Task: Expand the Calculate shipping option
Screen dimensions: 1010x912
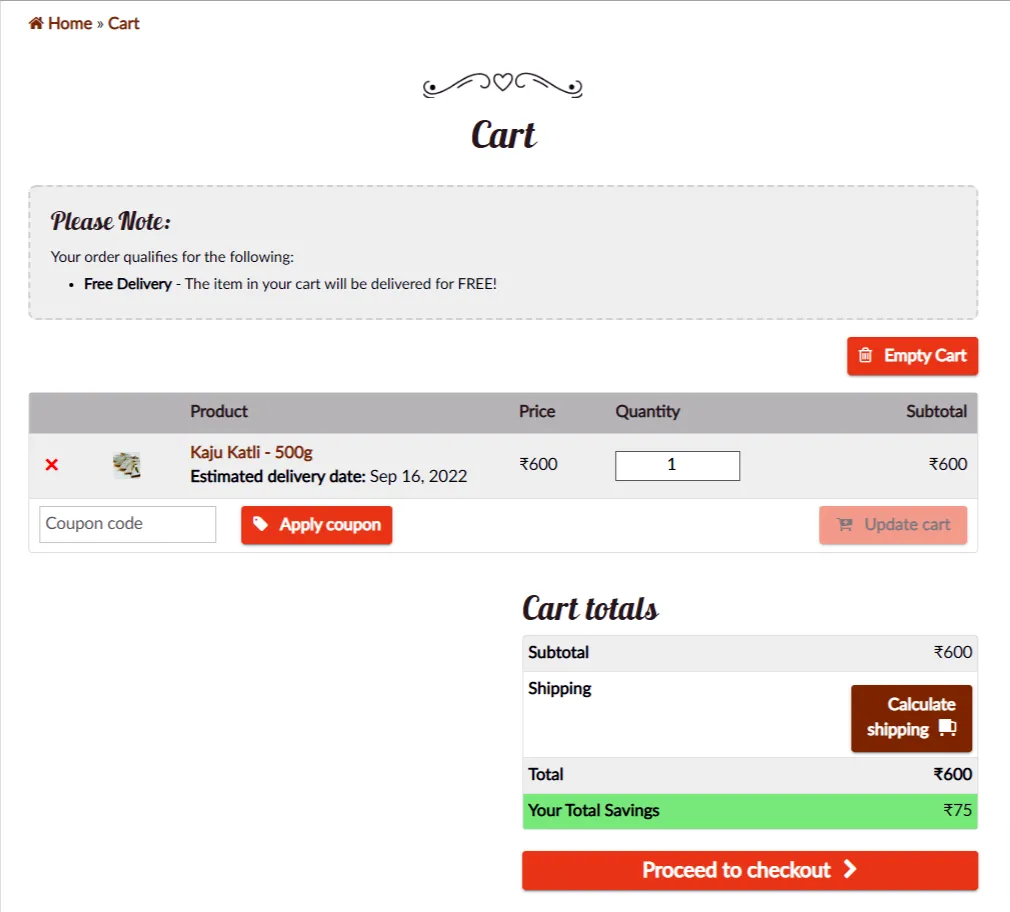Action: [x=911, y=717]
